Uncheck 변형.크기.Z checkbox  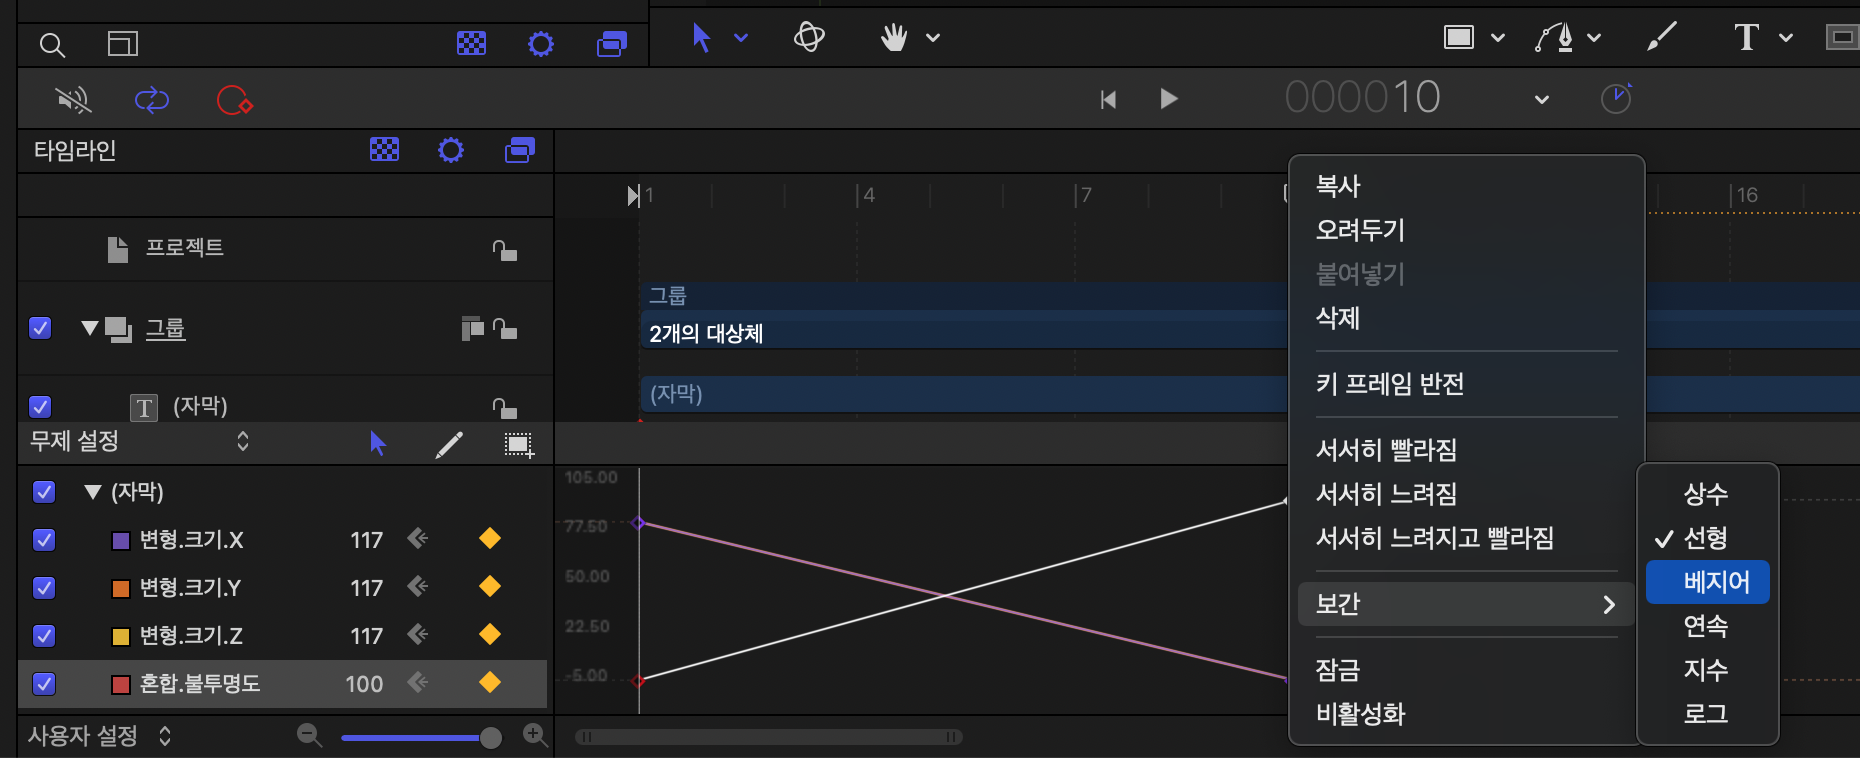[44, 636]
